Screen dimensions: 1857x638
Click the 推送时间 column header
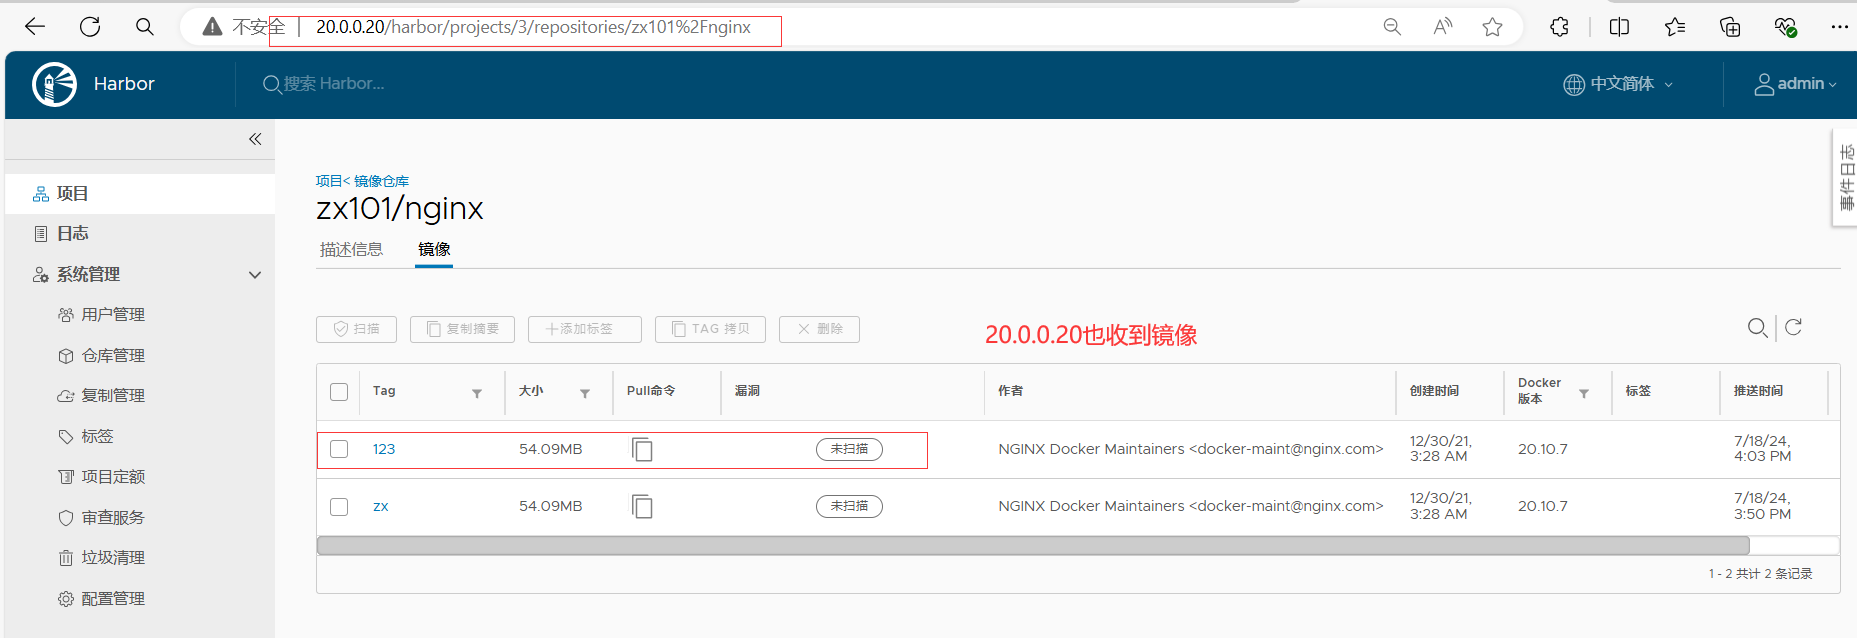(x=1758, y=391)
